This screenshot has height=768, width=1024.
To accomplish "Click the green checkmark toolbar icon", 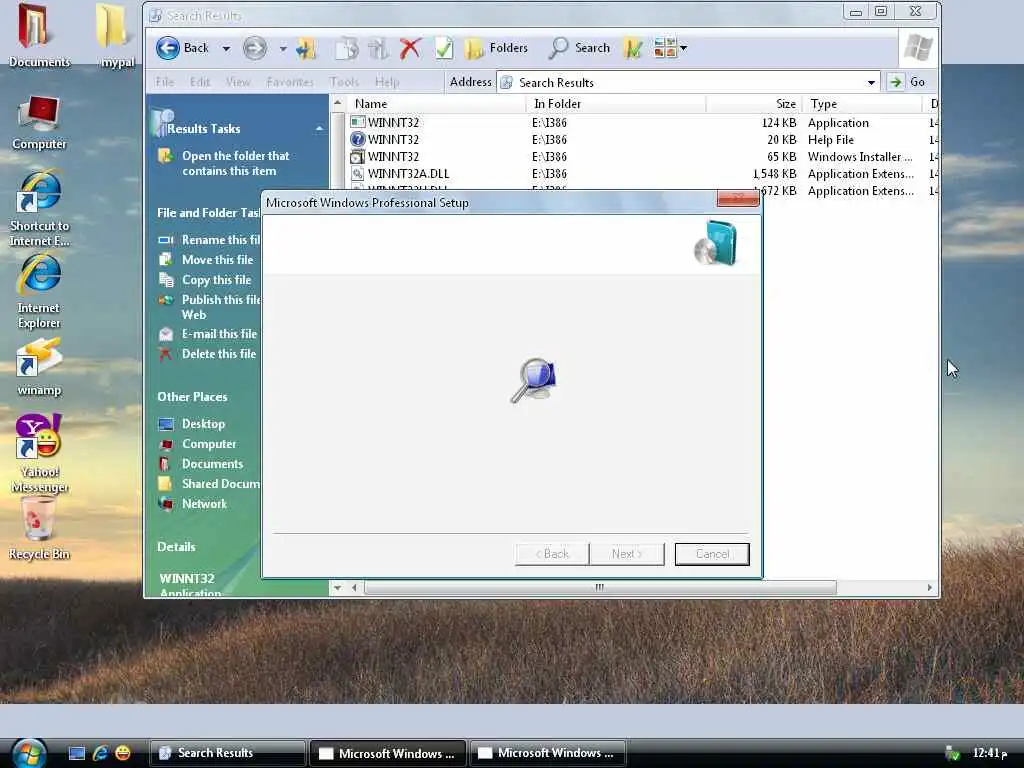I will tap(444, 48).
